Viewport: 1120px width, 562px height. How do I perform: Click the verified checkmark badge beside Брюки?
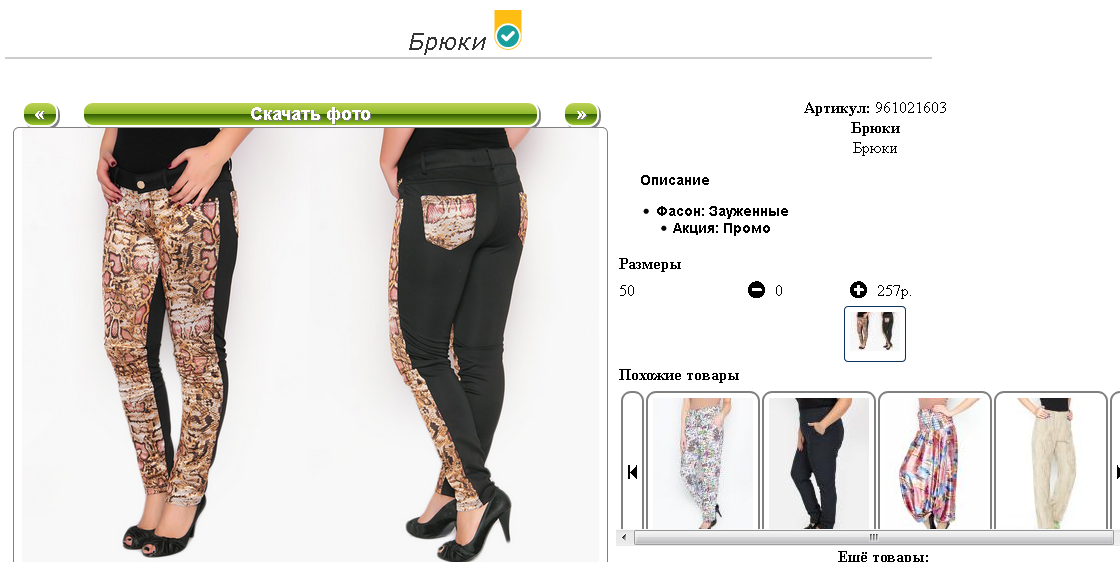pos(508,30)
